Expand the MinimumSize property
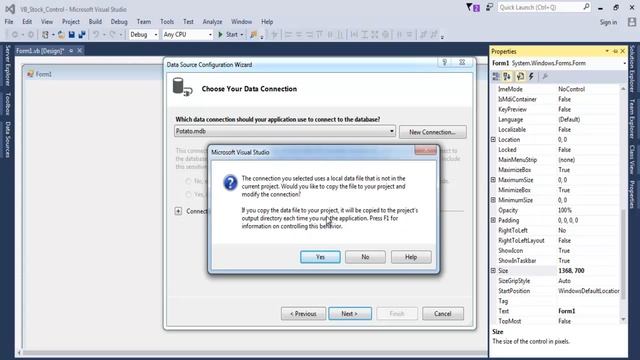The width and height of the screenshot is (640, 360). (x=493, y=200)
